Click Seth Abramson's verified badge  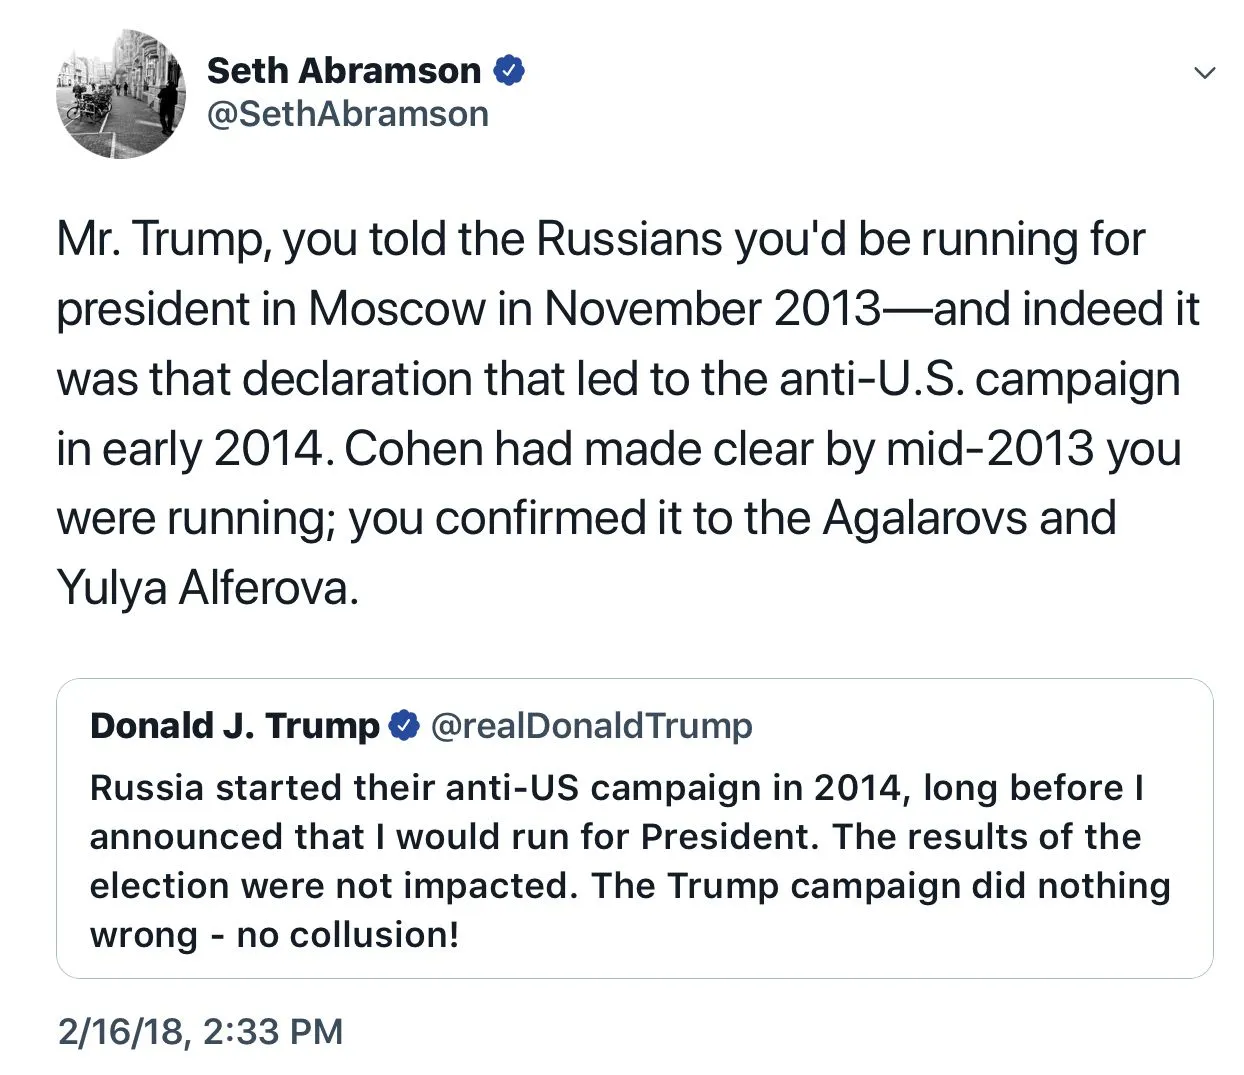(x=509, y=71)
